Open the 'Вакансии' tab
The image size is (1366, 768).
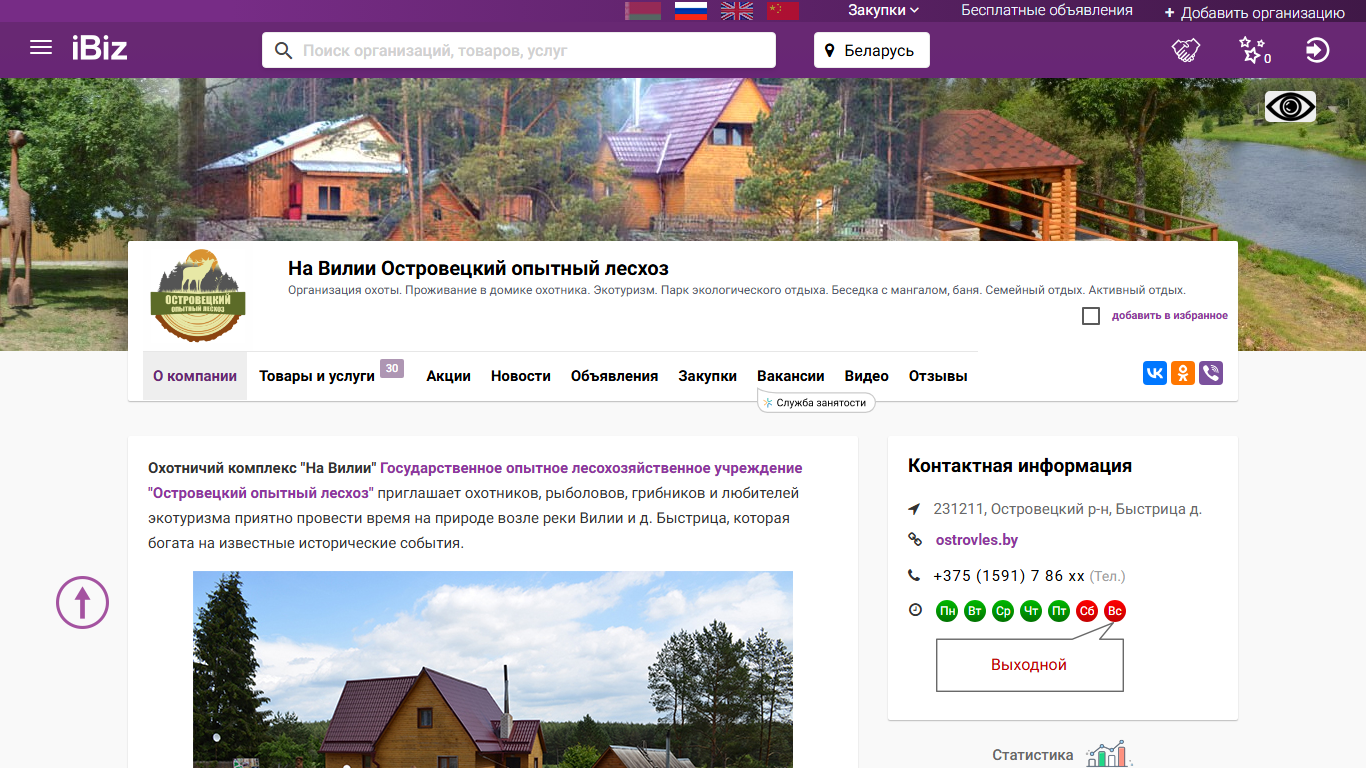[791, 376]
